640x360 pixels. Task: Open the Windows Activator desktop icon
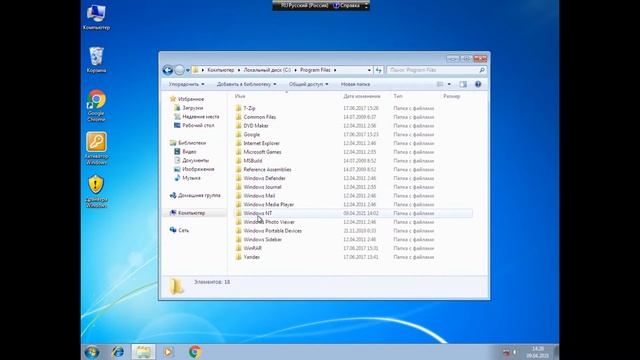pyautogui.click(x=96, y=148)
